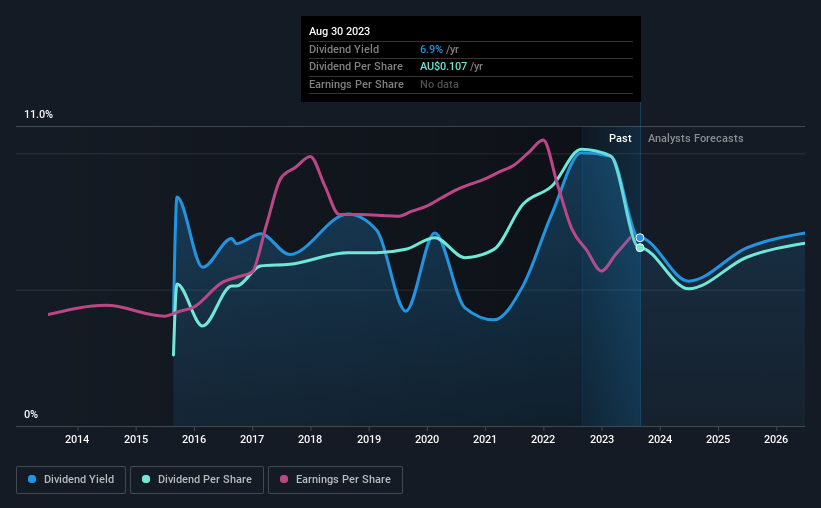Viewport: 821px width, 508px height.
Task: Click the 2019 x-axis label
Action: point(369,439)
